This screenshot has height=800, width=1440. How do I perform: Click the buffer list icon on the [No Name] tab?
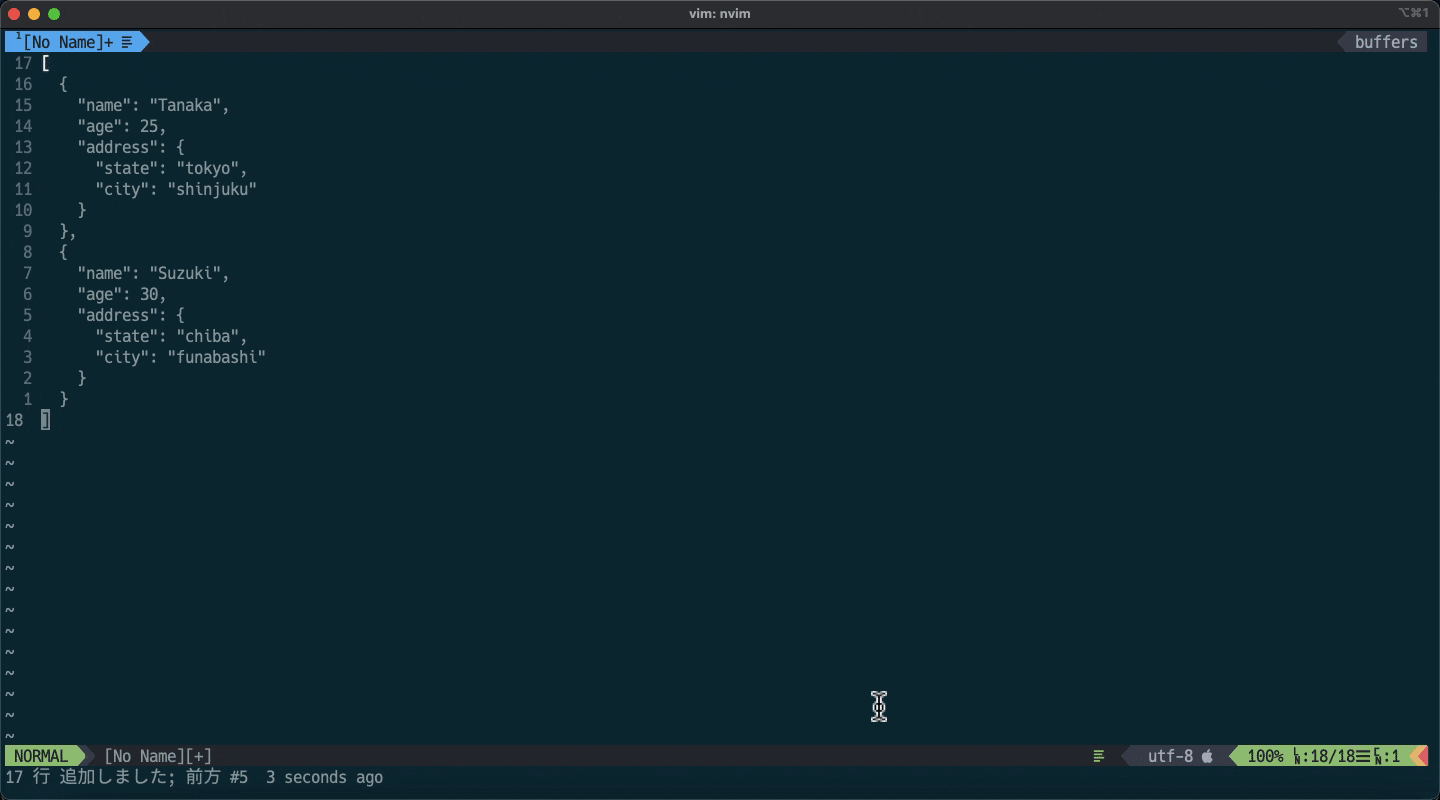pos(125,42)
